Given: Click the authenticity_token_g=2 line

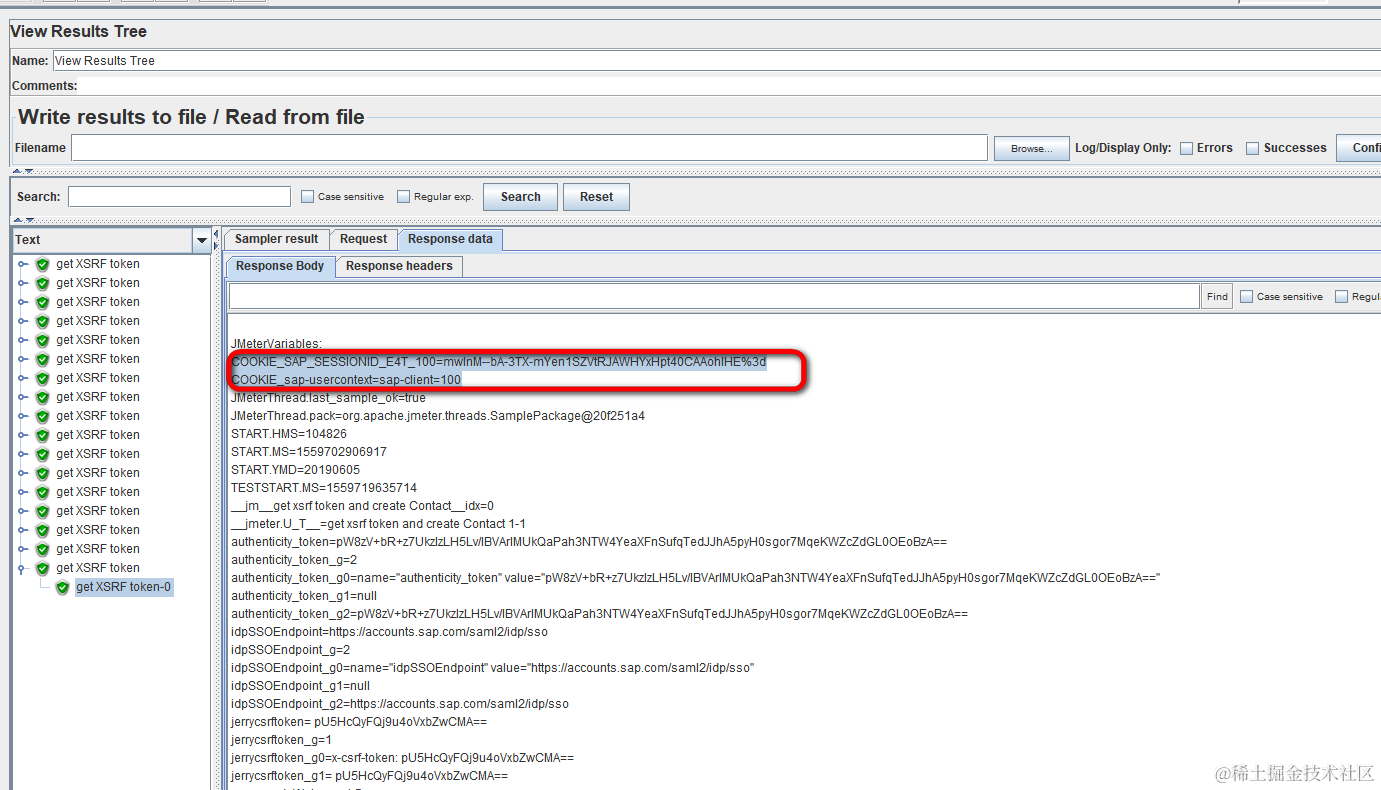Looking at the screenshot, I should [x=294, y=560].
